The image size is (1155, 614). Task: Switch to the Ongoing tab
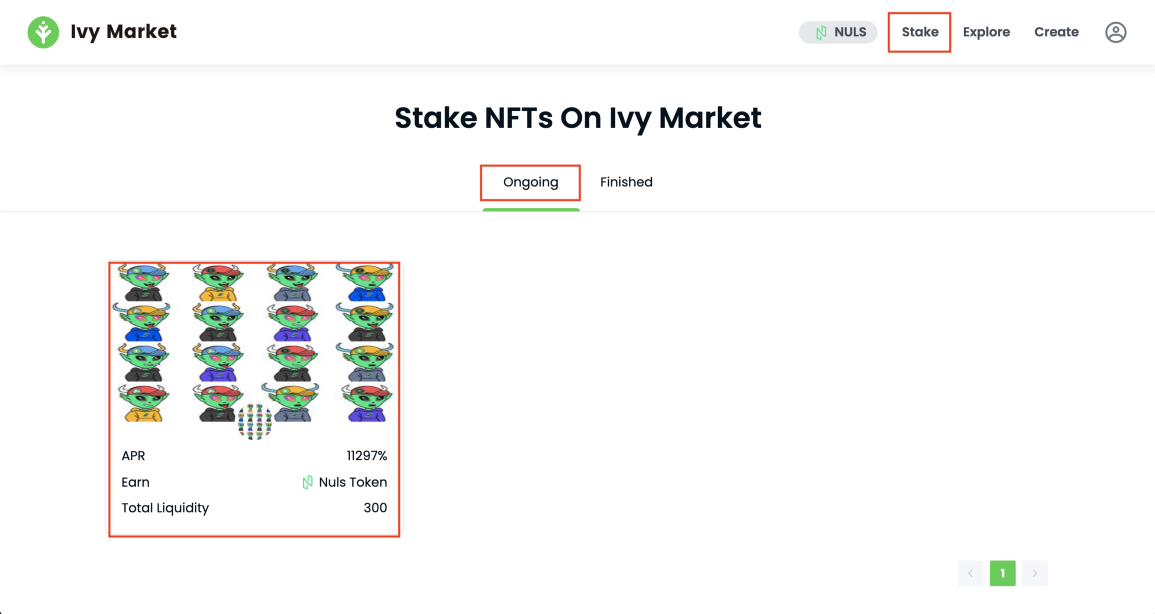pyautogui.click(x=530, y=183)
